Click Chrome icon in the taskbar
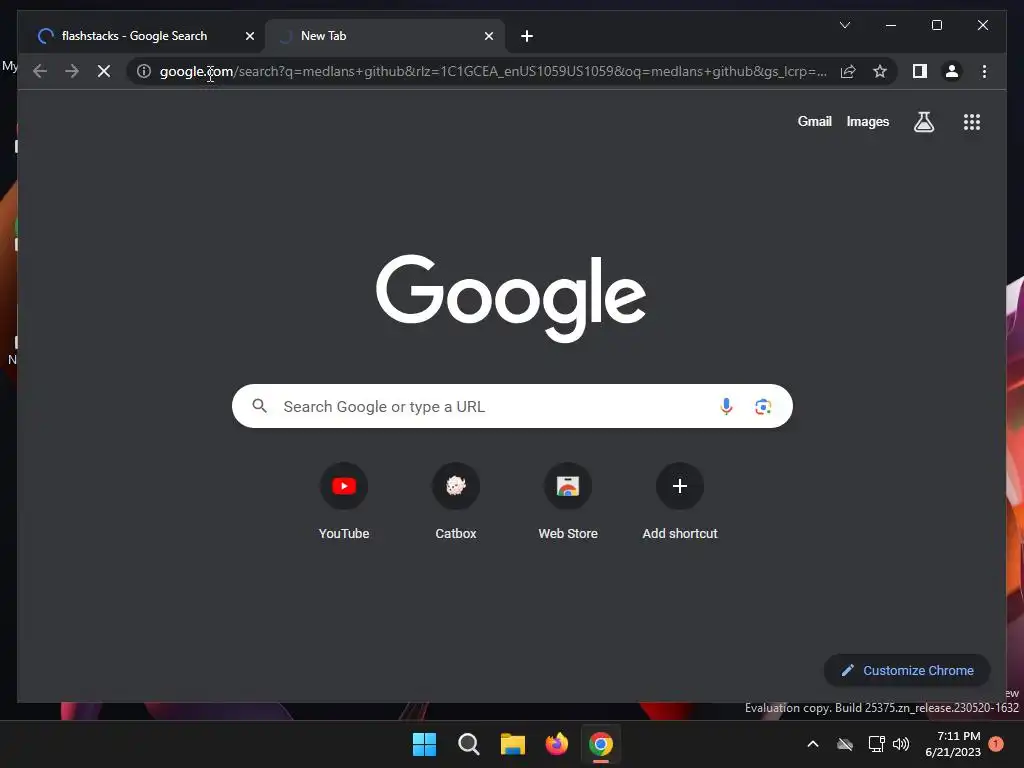This screenshot has height=768, width=1024. 601,744
